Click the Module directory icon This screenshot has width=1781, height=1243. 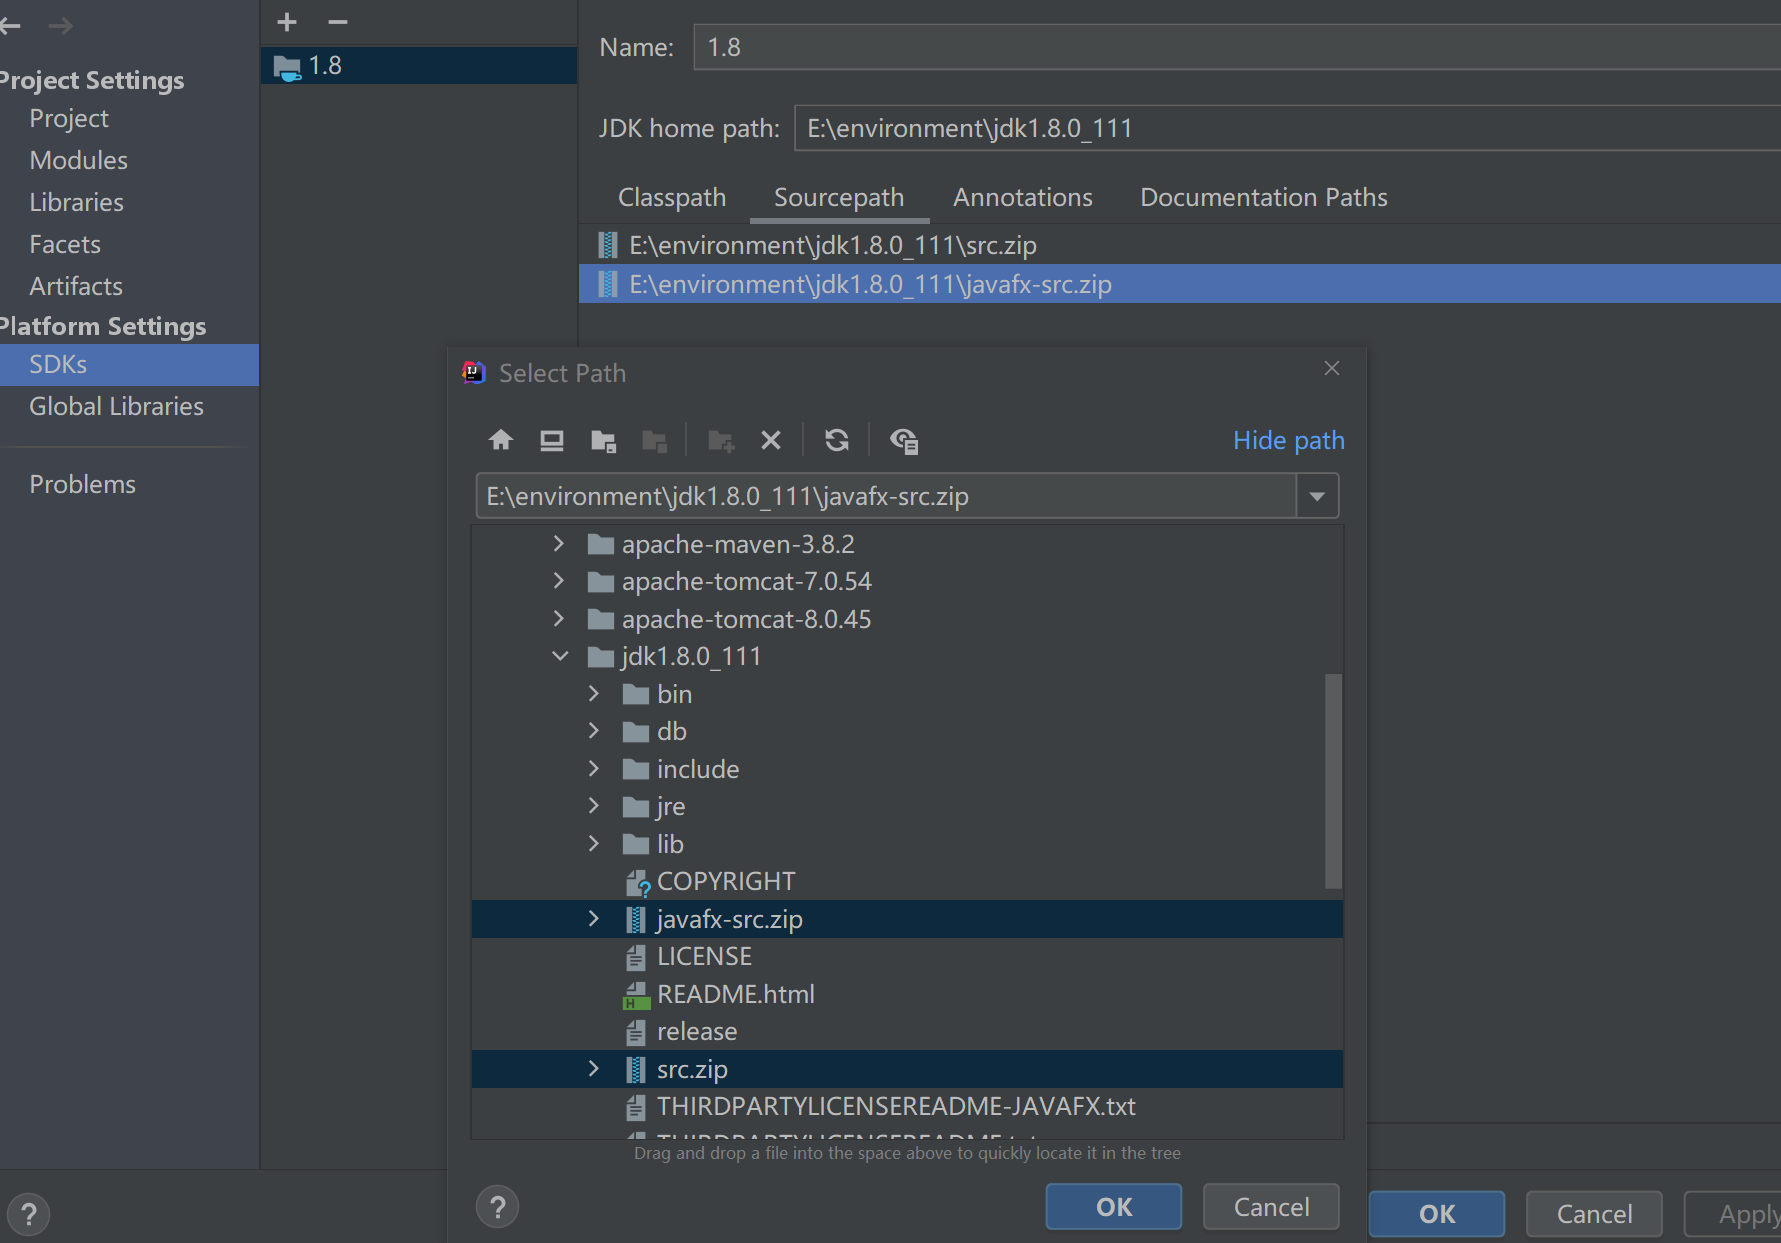(x=655, y=441)
